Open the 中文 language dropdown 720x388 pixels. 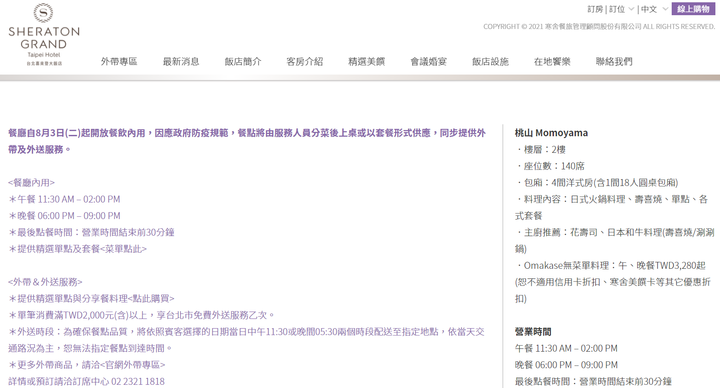coord(654,9)
